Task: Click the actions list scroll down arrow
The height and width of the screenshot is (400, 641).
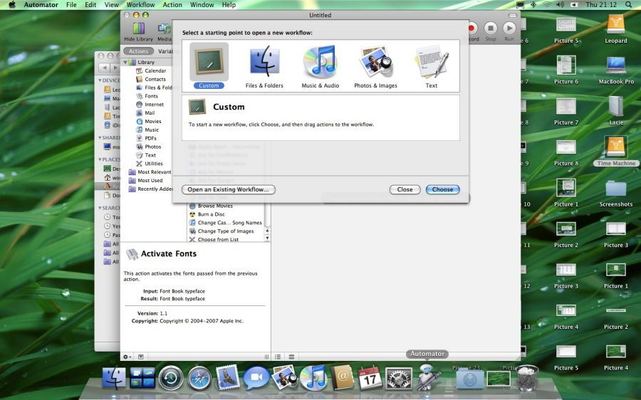Action: [267, 238]
